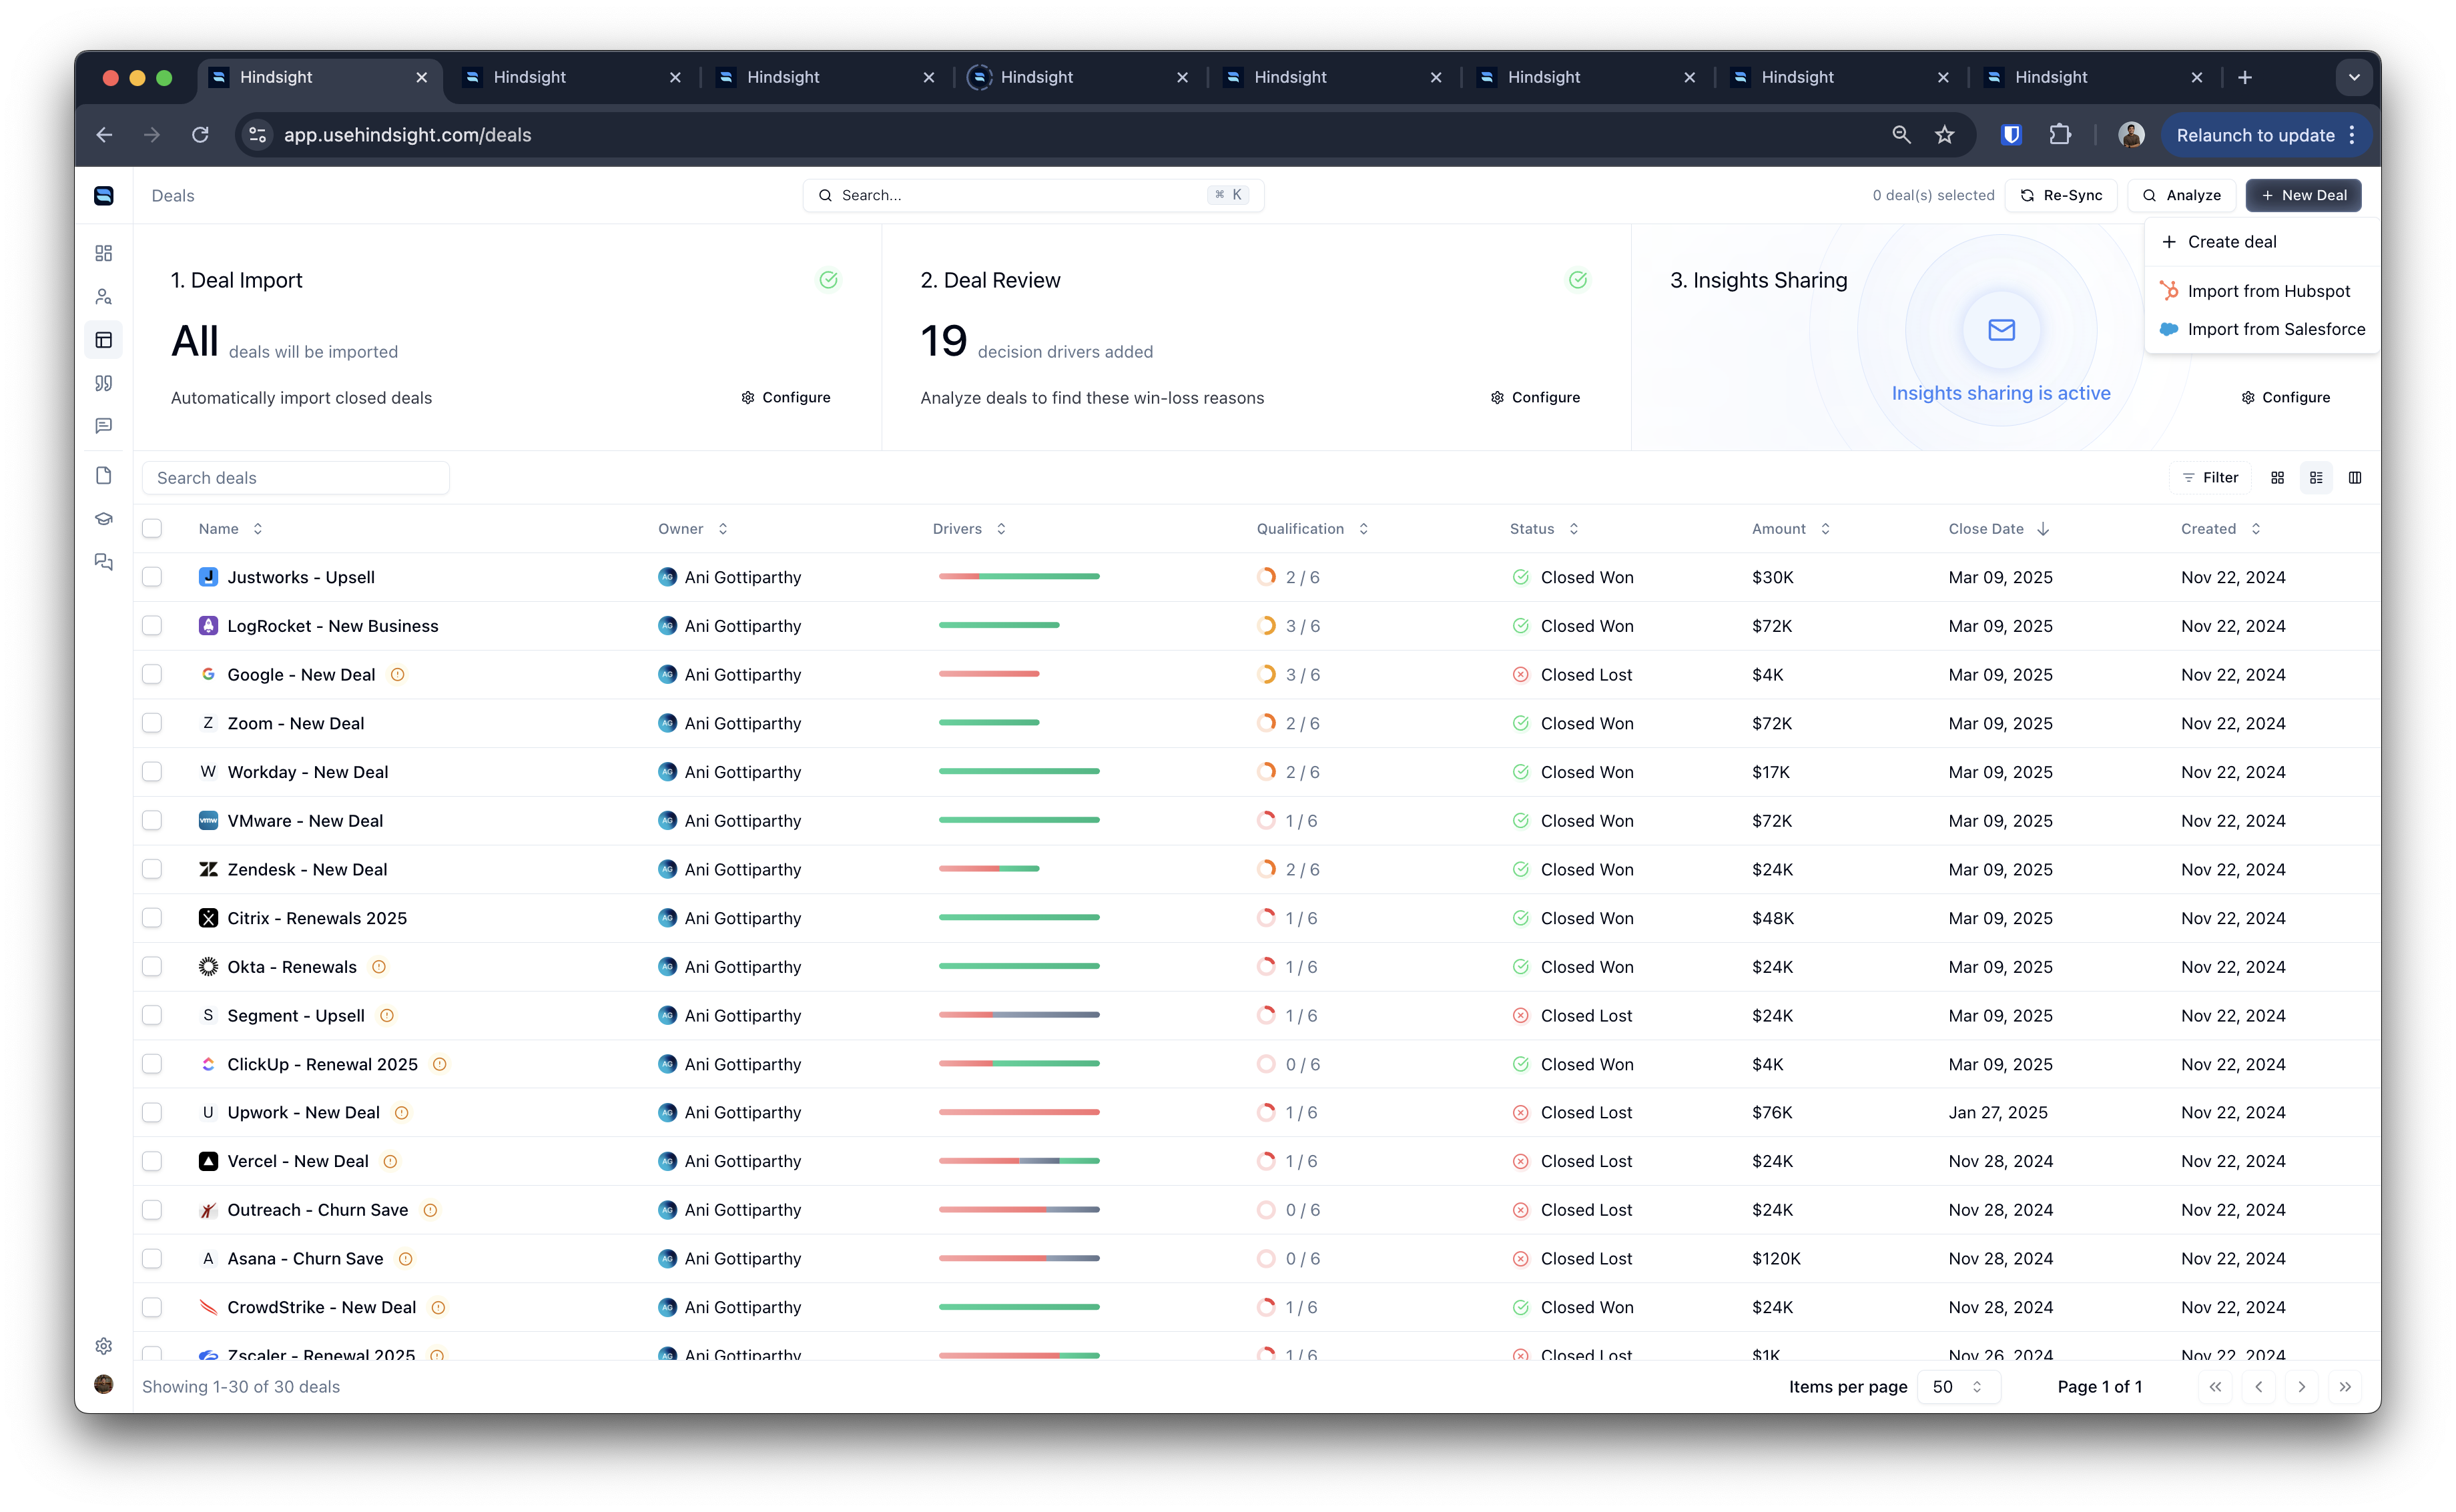This screenshot has width=2456, height=1512.
Task: Switch to the columns layout view icon
Action: click(2355, 478)
